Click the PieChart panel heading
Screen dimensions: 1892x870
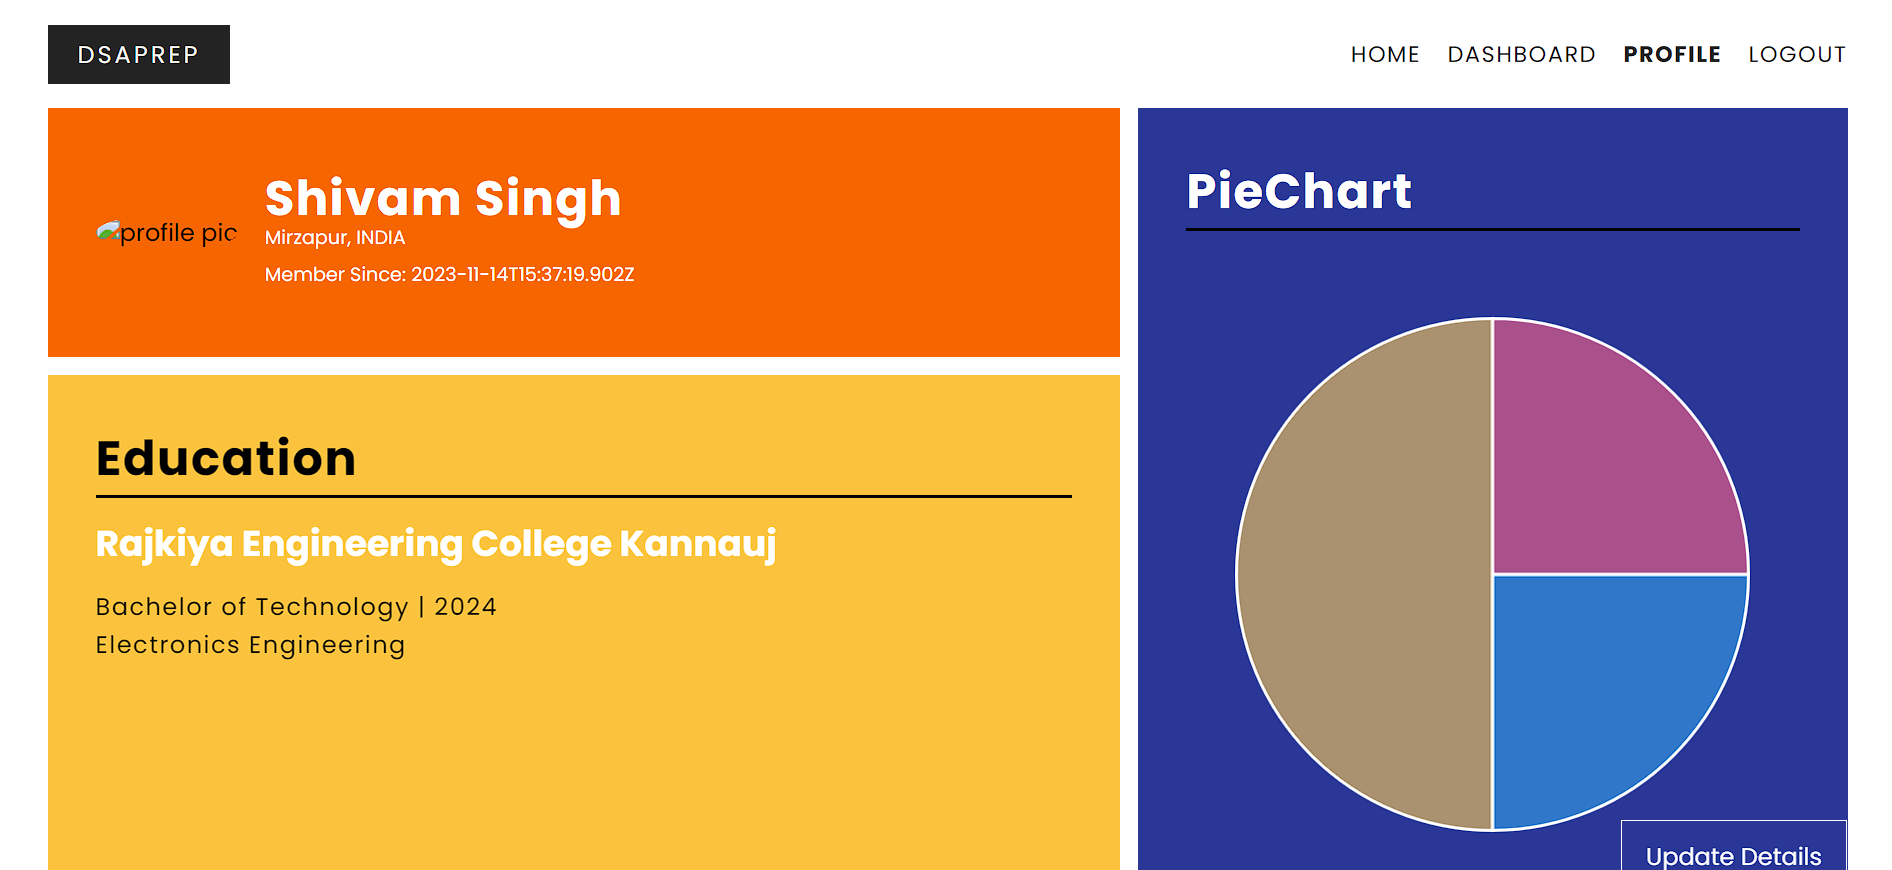click(1298, 191)
